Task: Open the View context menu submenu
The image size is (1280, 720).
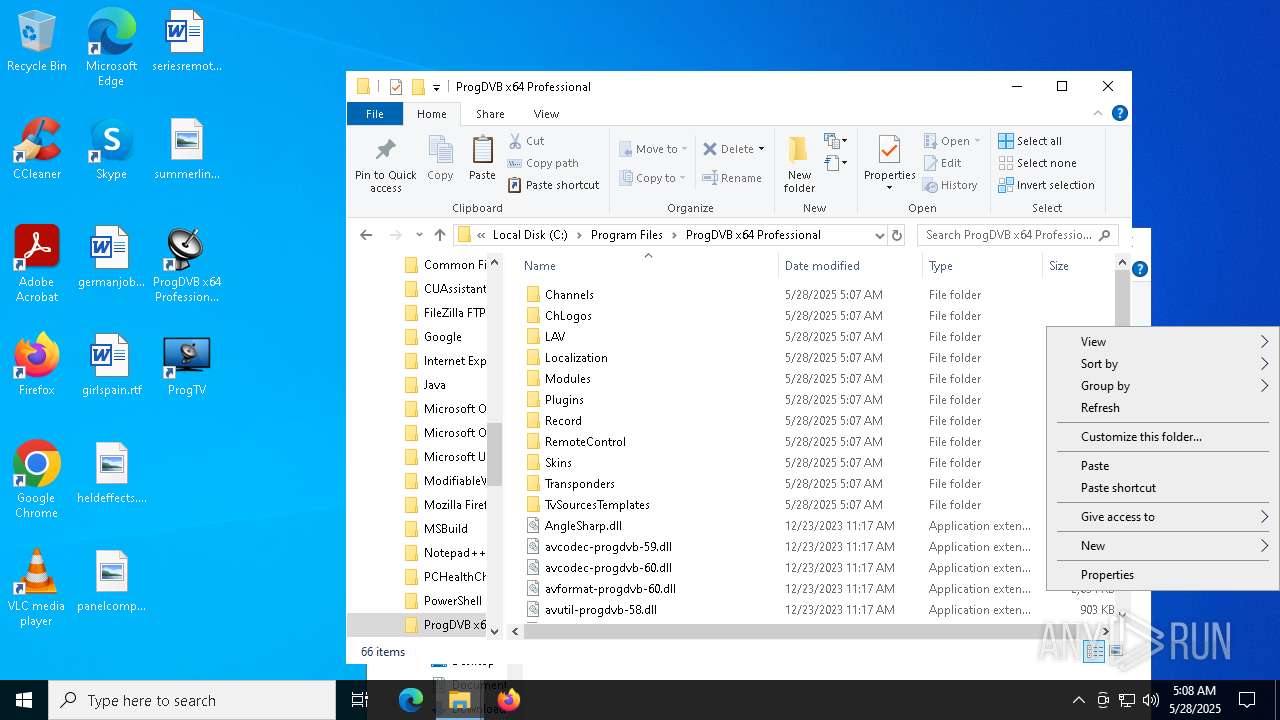Action: 1163,342
